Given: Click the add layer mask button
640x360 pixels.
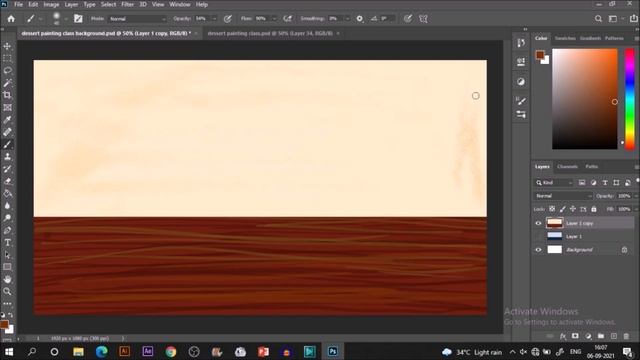Looking at the screenshot, I should click(575, 336).
